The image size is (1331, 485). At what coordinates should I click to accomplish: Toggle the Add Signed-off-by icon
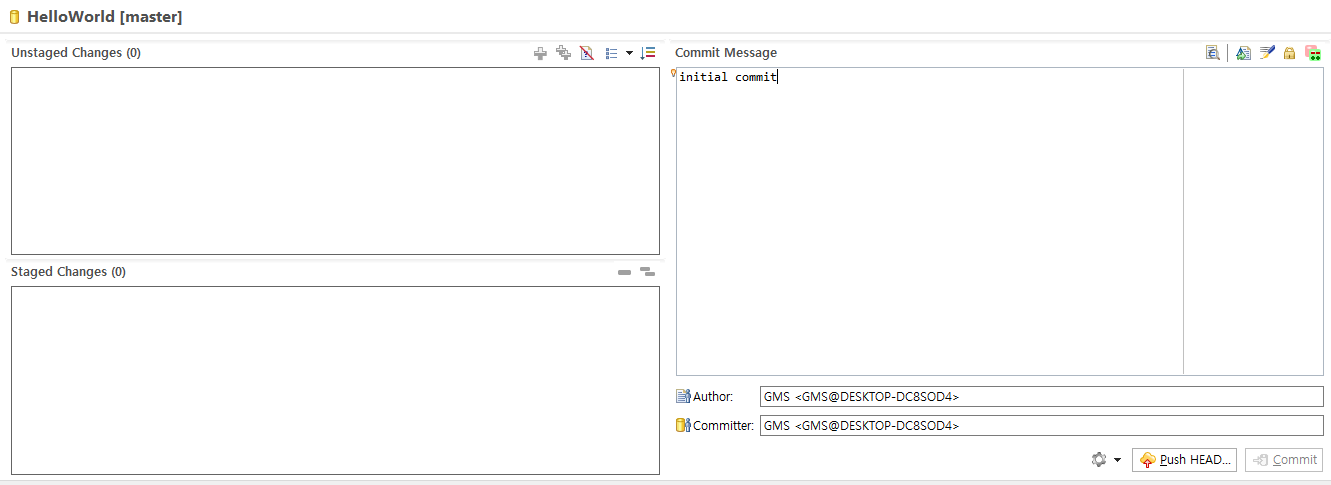(1267, 53)
